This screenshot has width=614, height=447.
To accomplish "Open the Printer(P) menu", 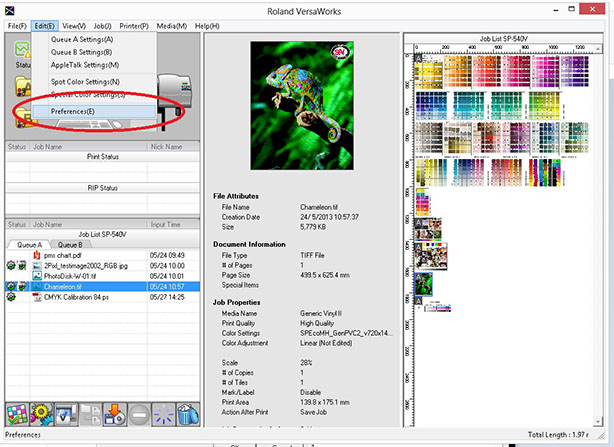I will pos(128,24).
